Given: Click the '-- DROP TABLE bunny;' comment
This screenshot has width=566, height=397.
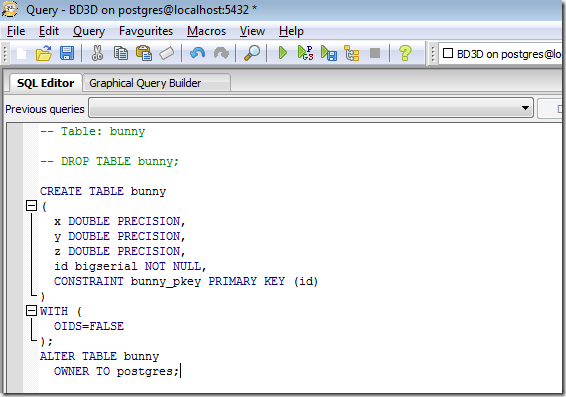Looking at the screenshot, I should (x=109, y=161).
